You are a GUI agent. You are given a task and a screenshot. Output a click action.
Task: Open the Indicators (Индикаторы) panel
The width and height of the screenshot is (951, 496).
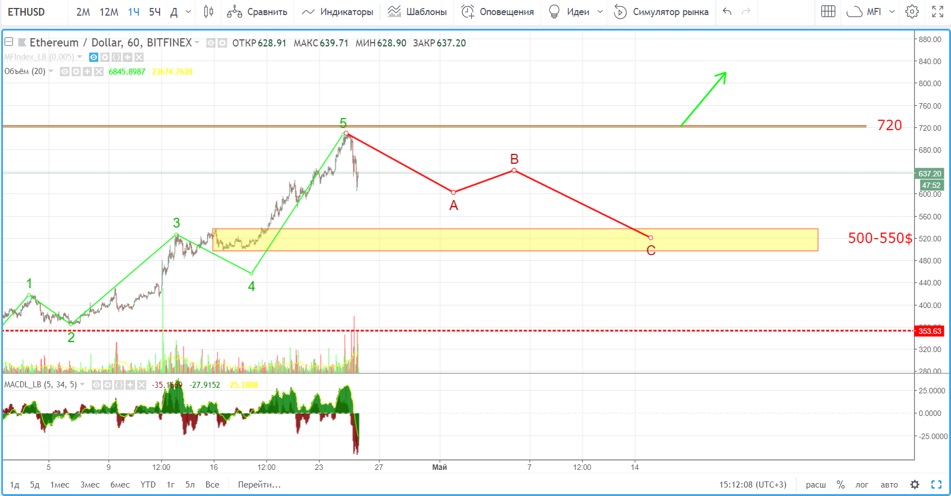(338, 12)
